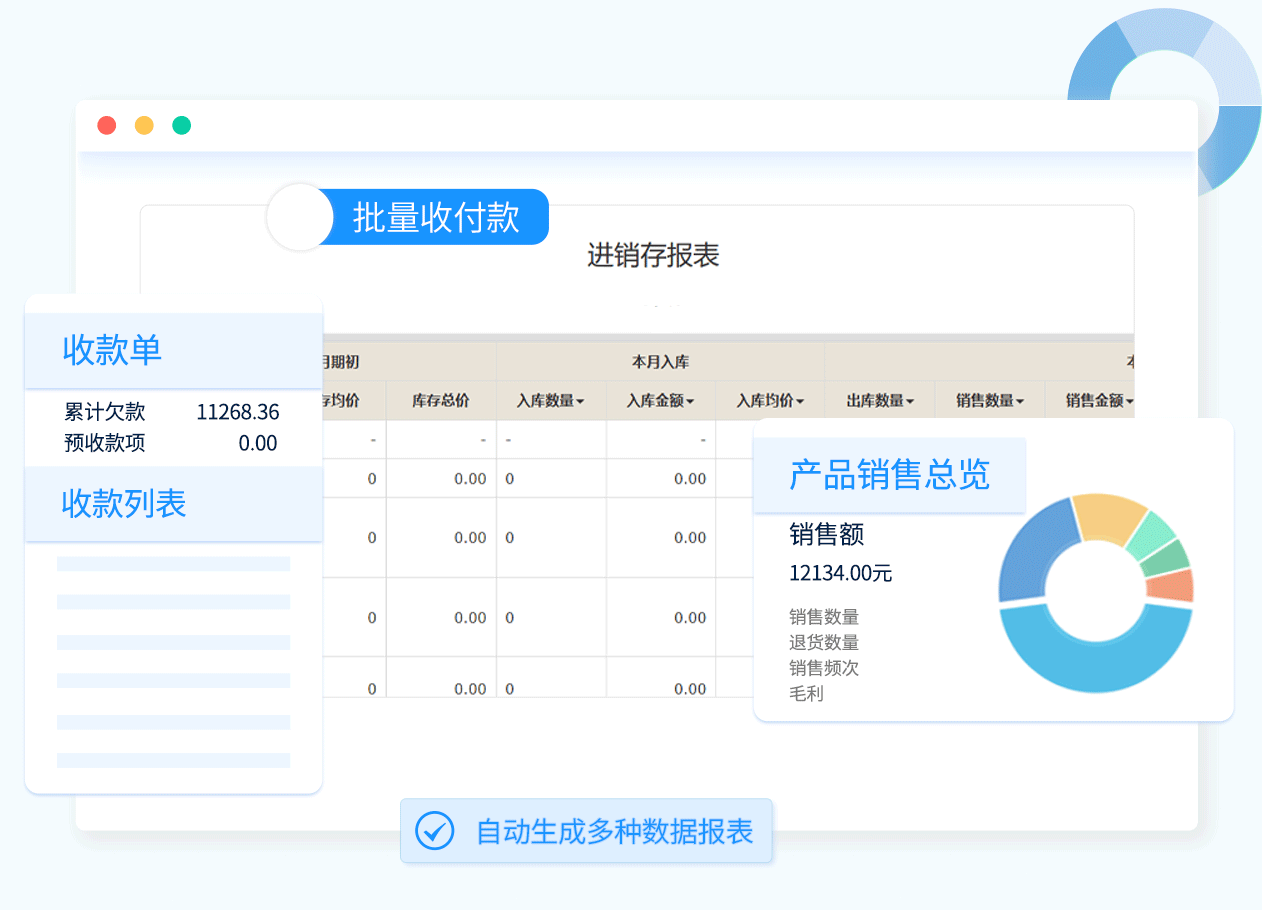1262x910 pixels.
Task: Click the yellow window dot
Action: tap(144, 125)
